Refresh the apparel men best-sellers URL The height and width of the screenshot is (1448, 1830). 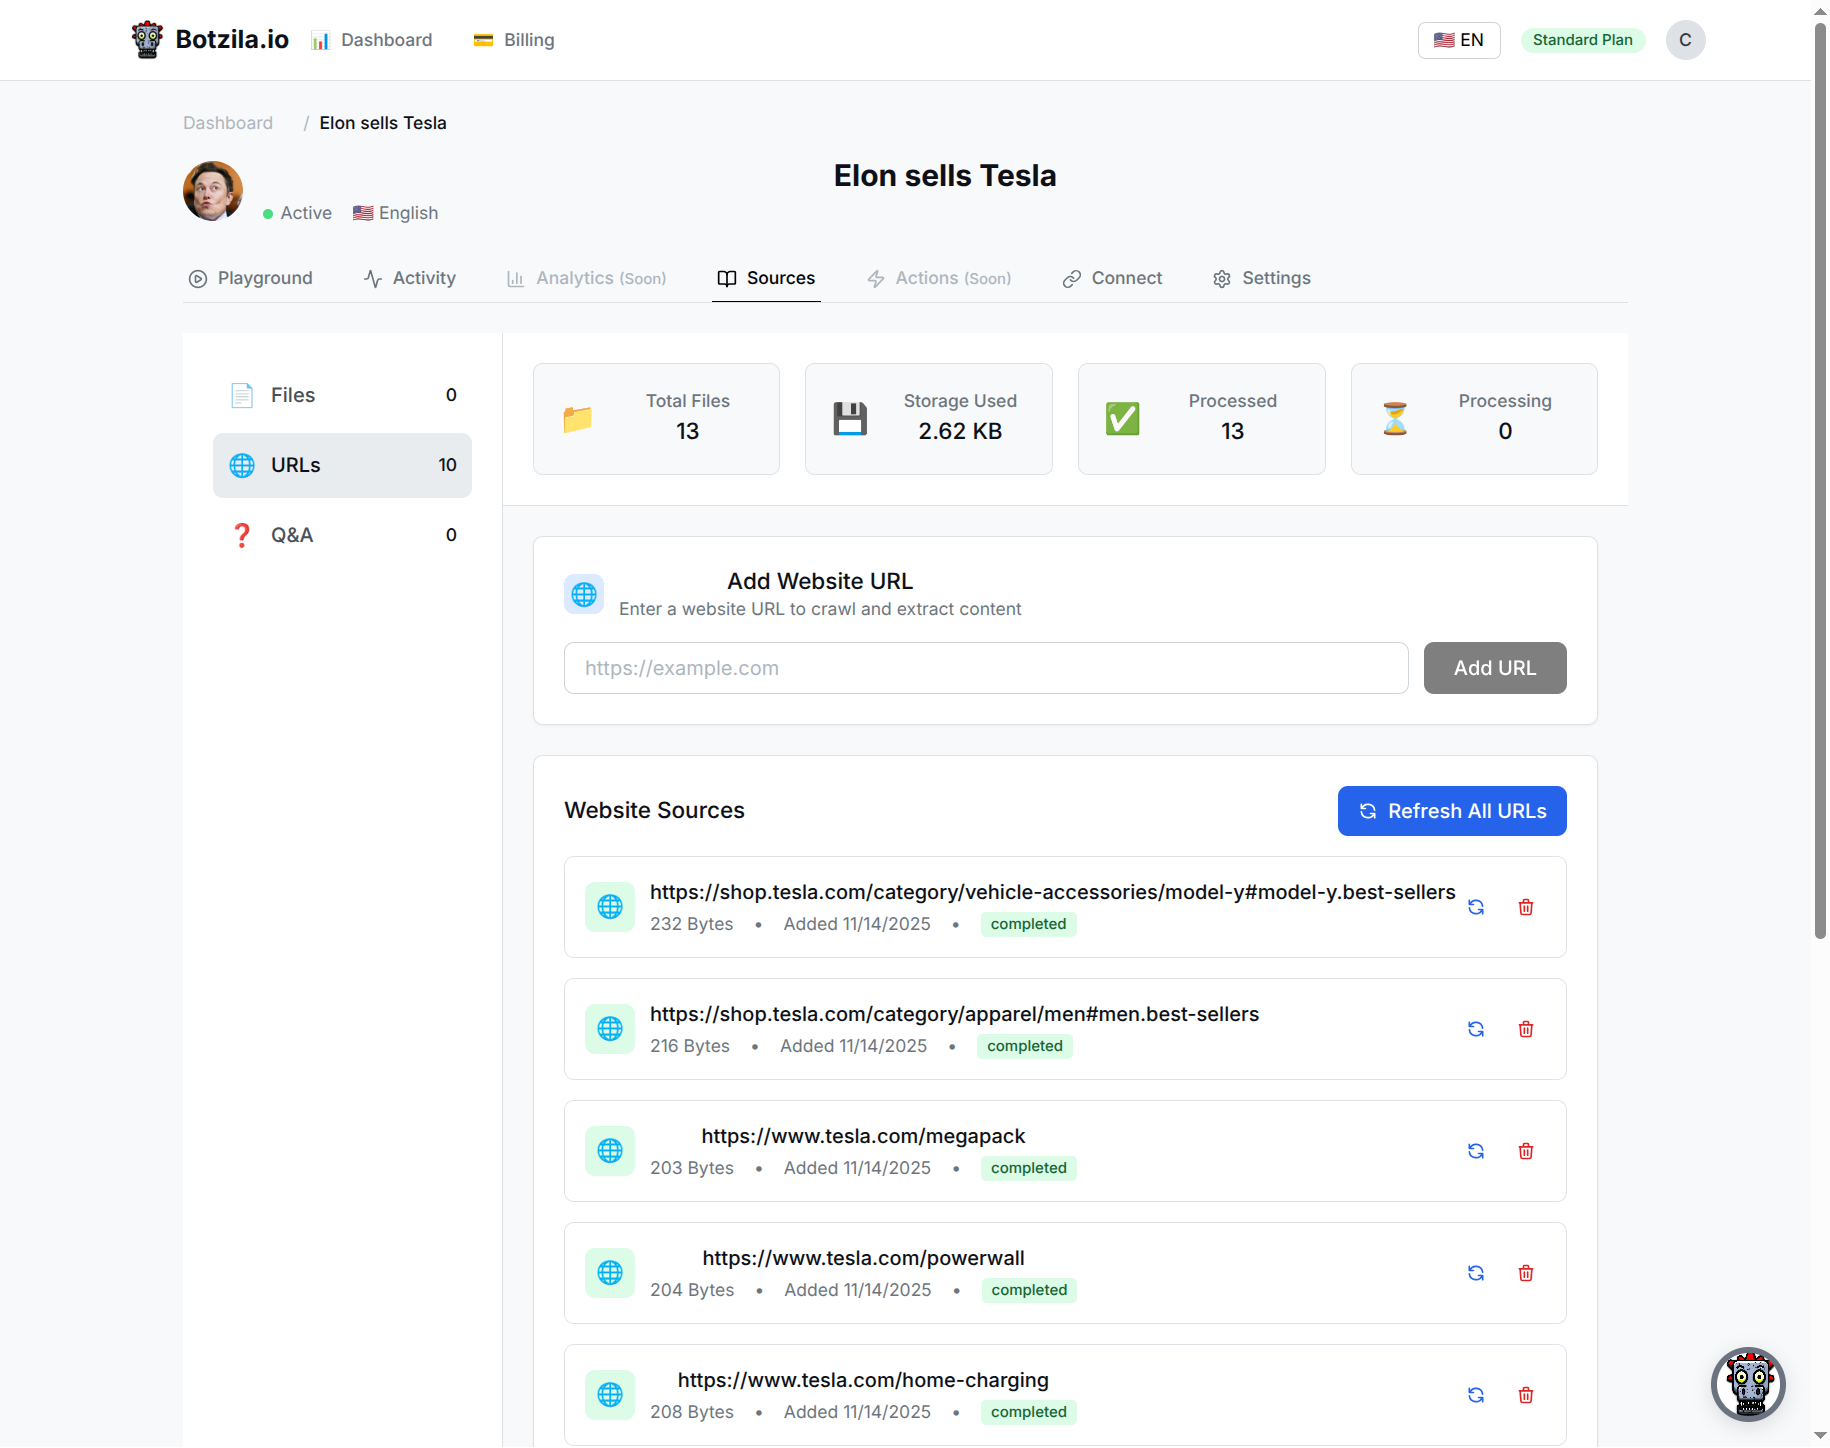(x=1476, y=1029)
